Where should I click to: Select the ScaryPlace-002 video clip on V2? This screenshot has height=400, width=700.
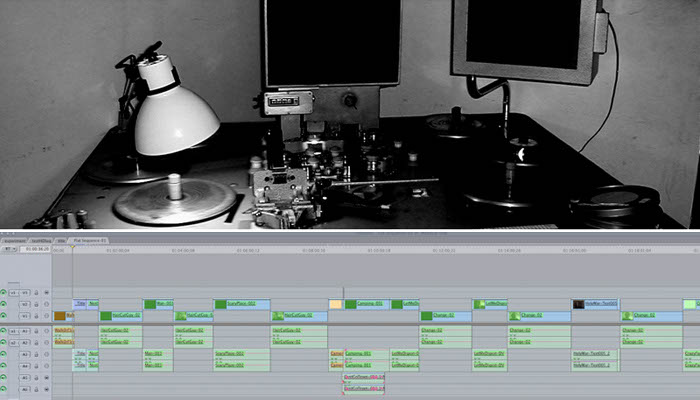coord(242,304)
